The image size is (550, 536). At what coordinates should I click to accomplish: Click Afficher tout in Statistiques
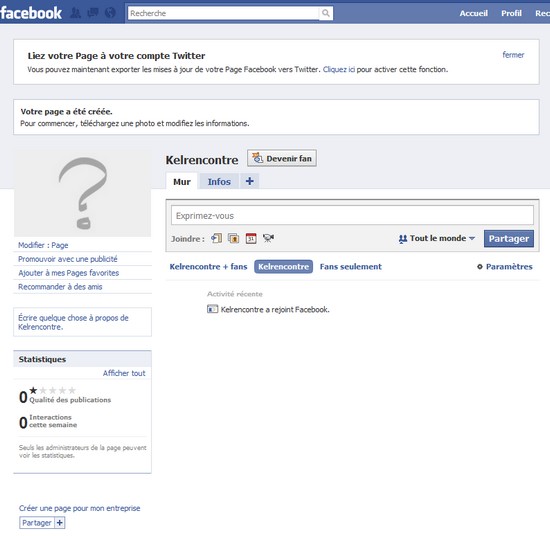coord(124,373)
